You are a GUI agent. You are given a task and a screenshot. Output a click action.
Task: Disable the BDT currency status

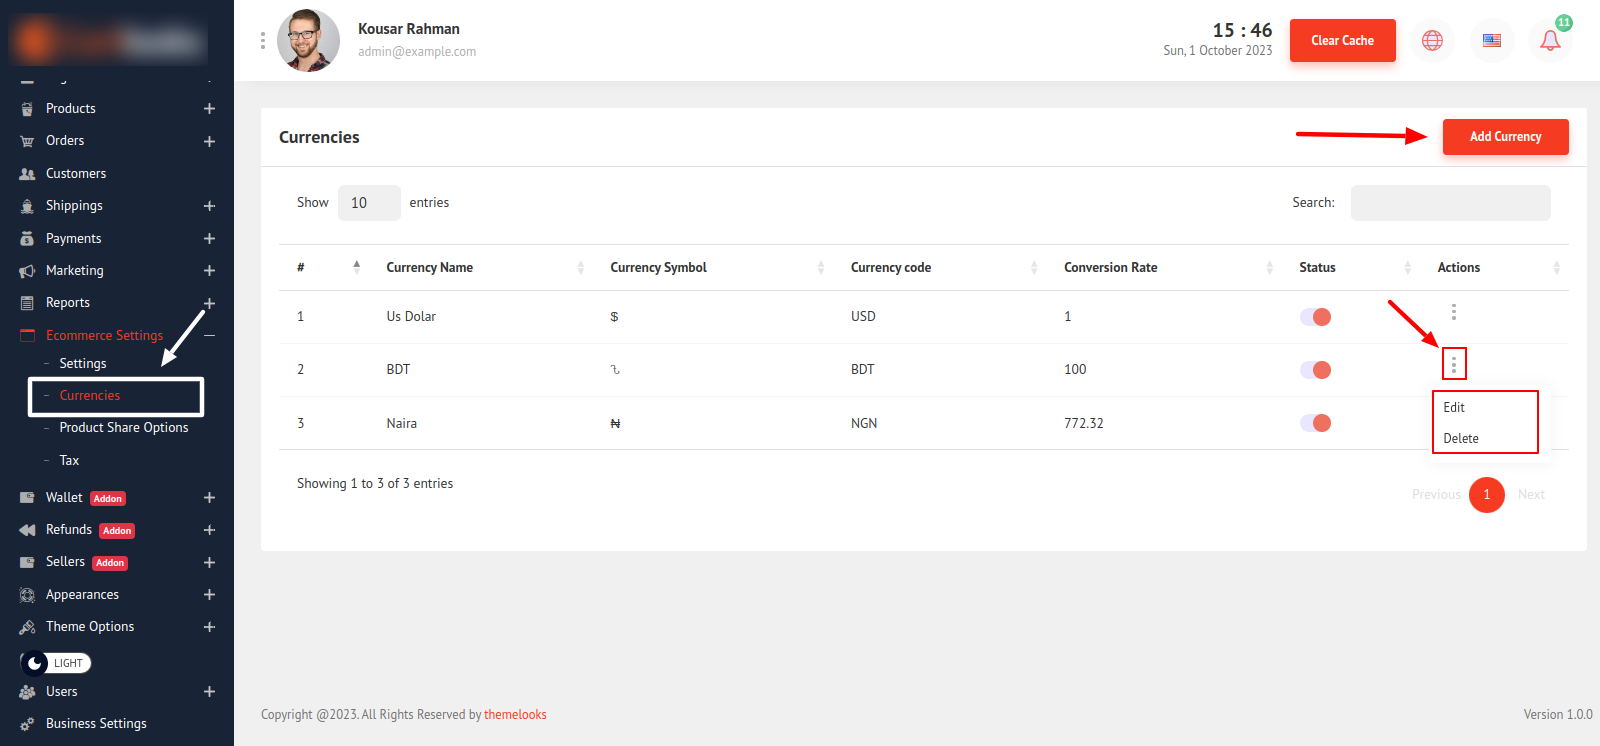1315,370
